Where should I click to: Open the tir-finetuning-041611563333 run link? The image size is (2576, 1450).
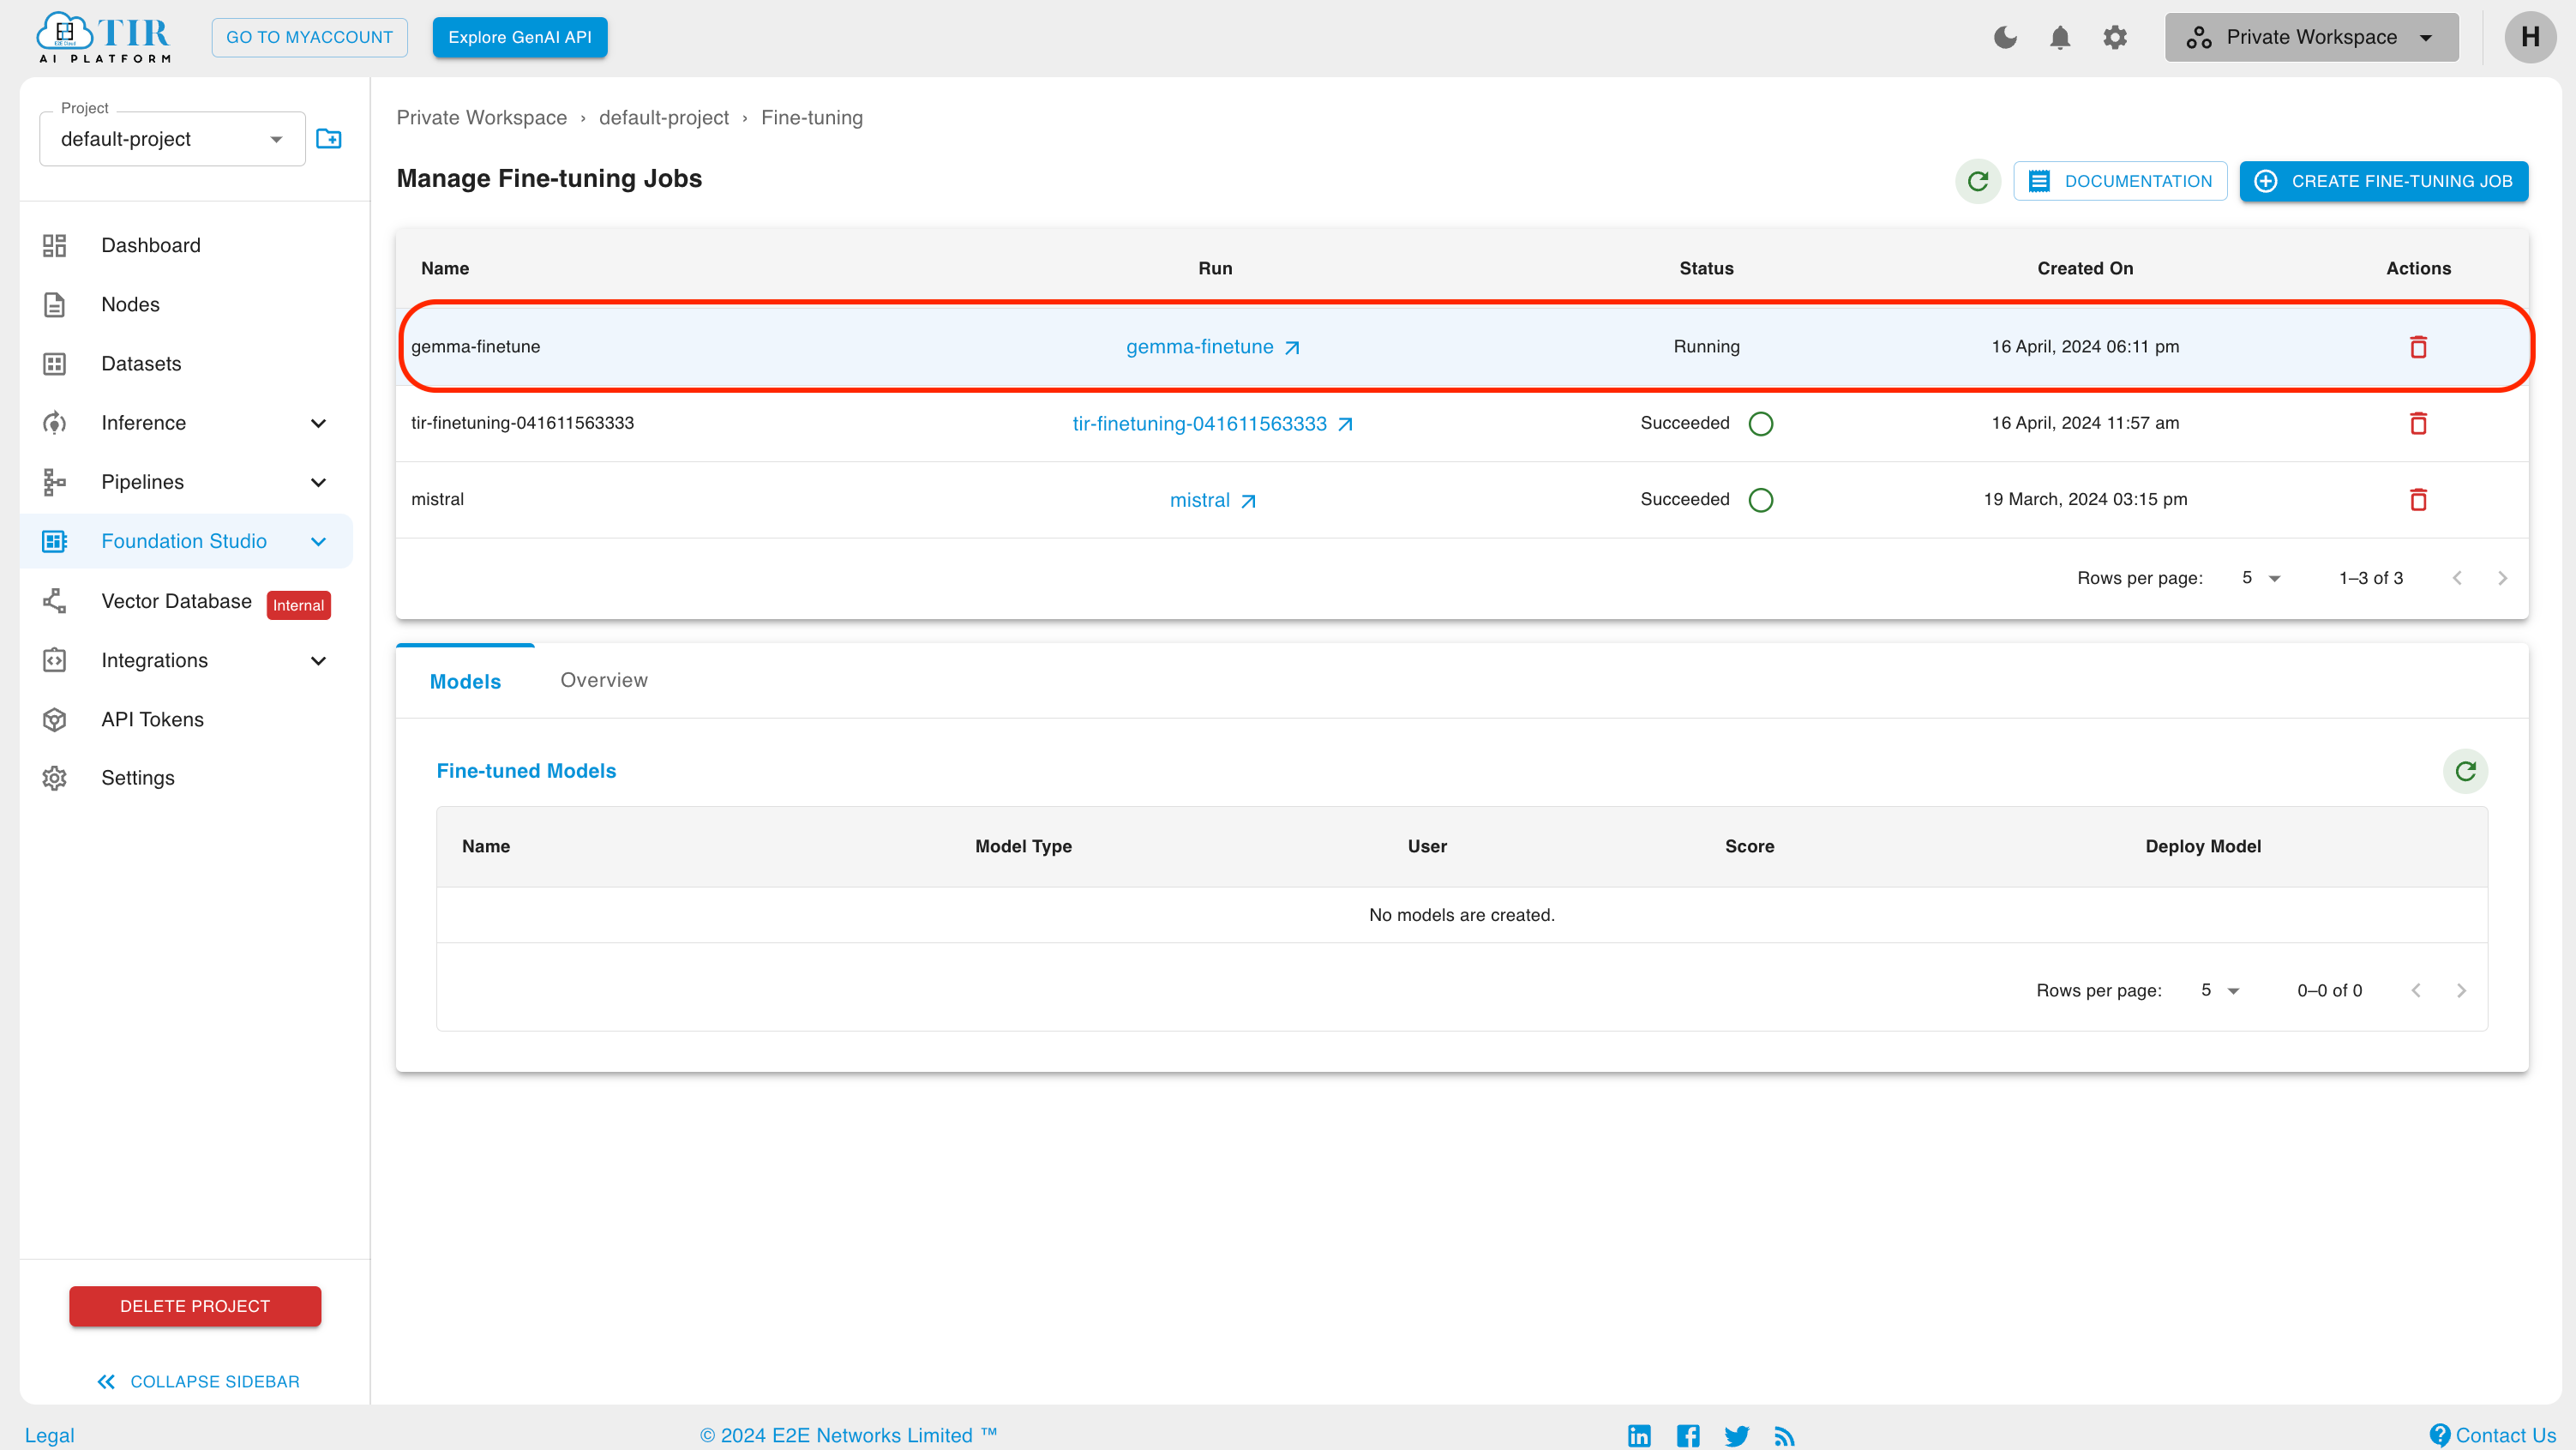1213,424
